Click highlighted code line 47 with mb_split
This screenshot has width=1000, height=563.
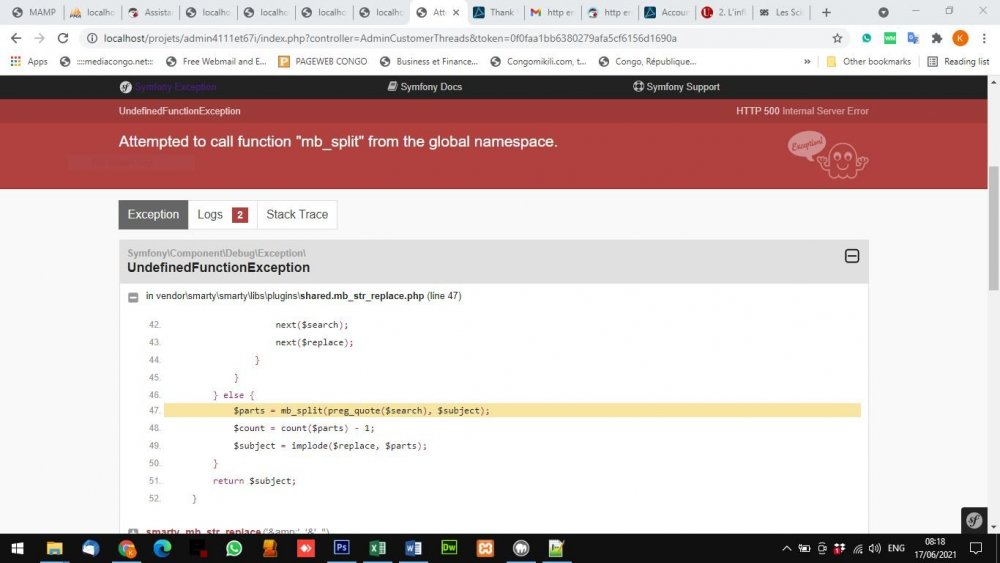(x=512, y=411)
